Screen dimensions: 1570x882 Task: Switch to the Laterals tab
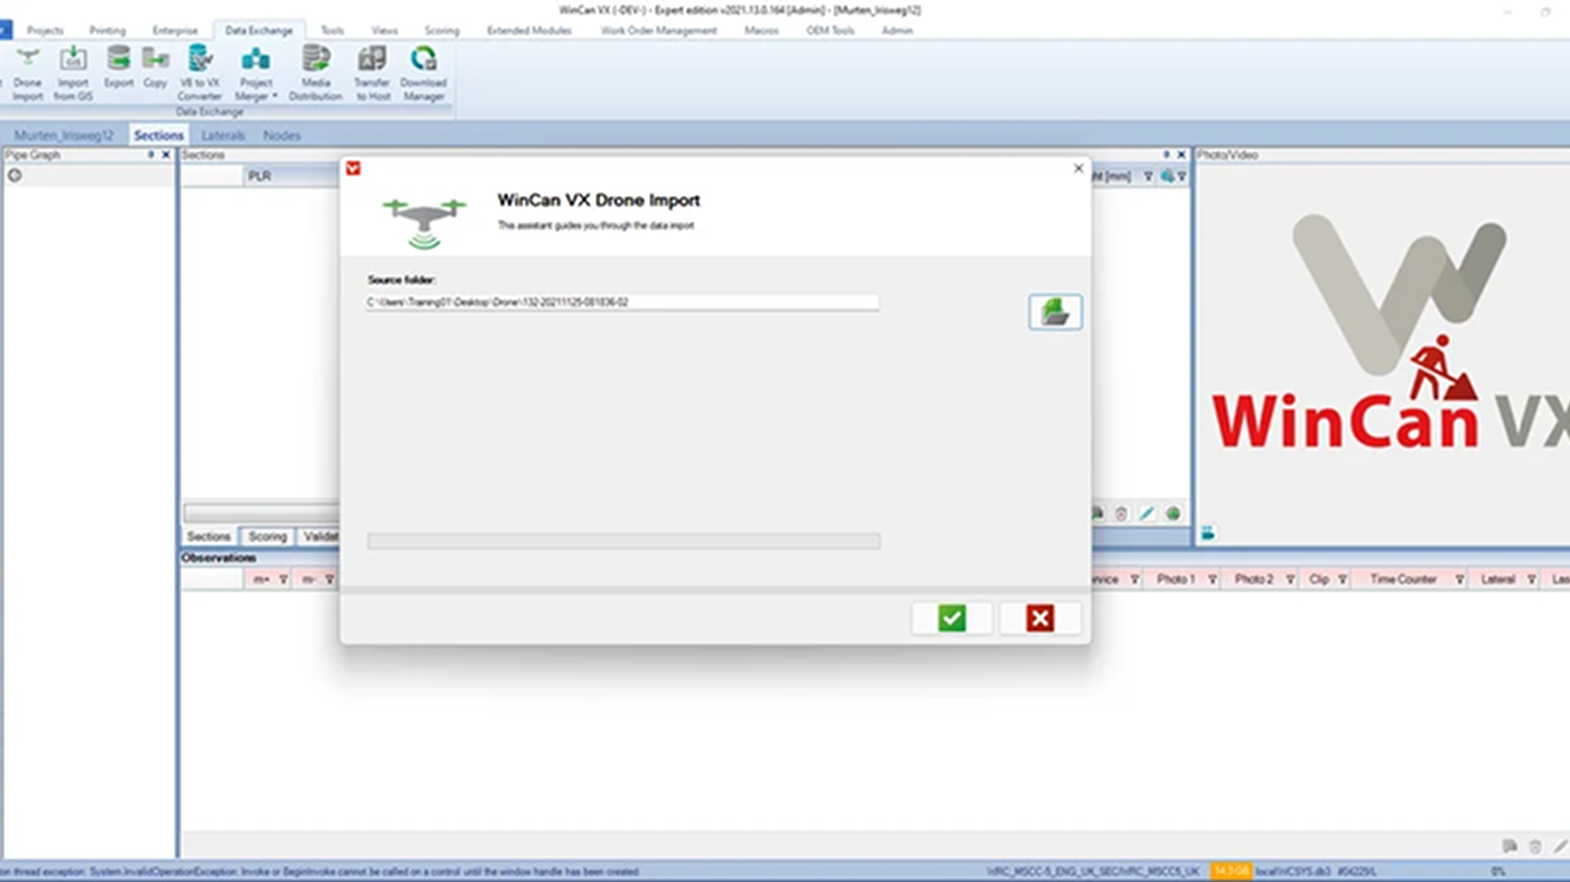pyautogui.click(x=223, y=135)
